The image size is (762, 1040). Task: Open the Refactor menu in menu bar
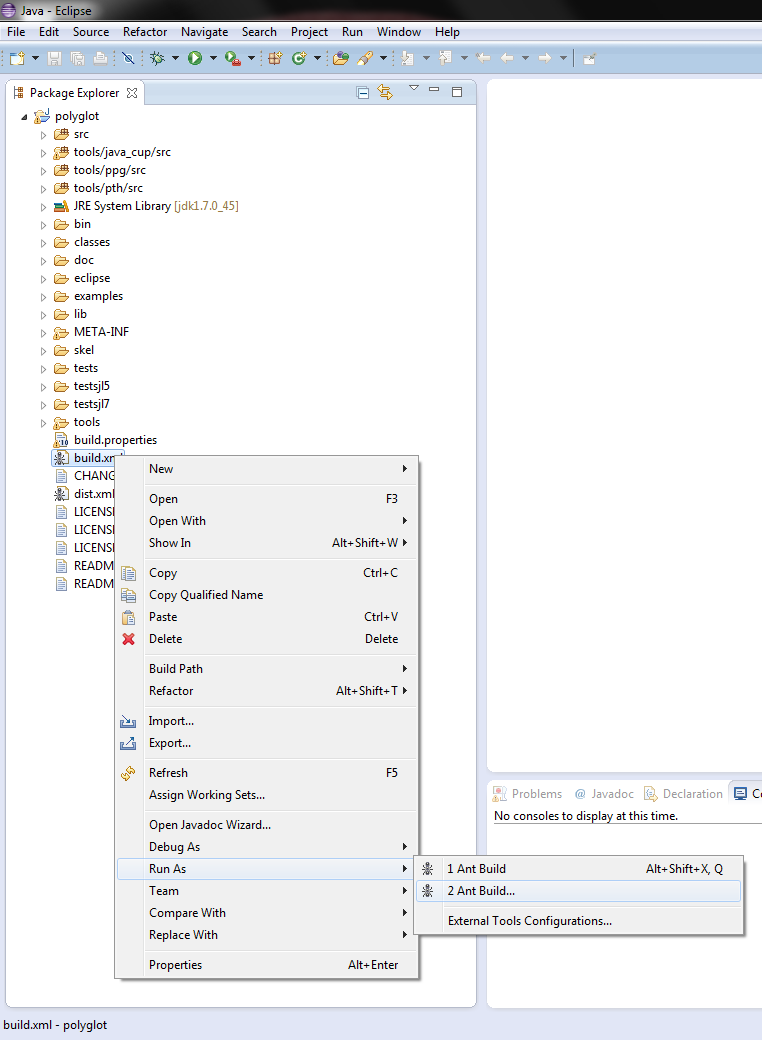tap(145, 32)
